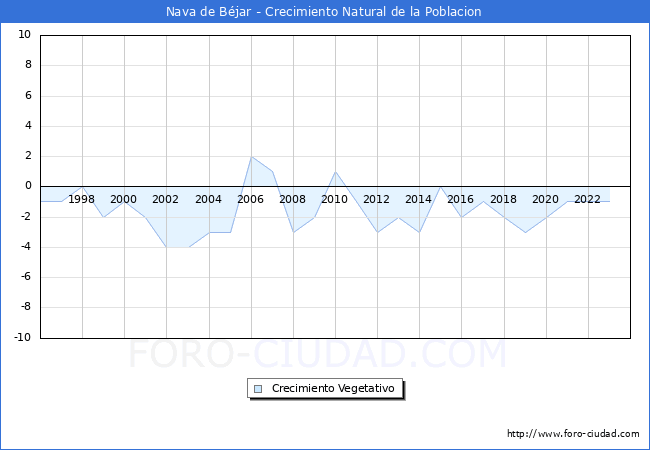Click the 2014 year label
This screenshot has height=450, width=650.
click(418, 199)
